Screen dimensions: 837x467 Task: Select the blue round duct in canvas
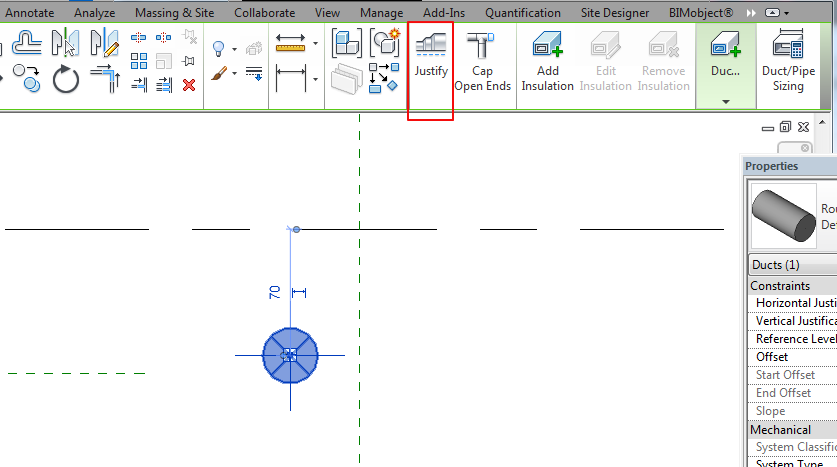coord(290,355)
